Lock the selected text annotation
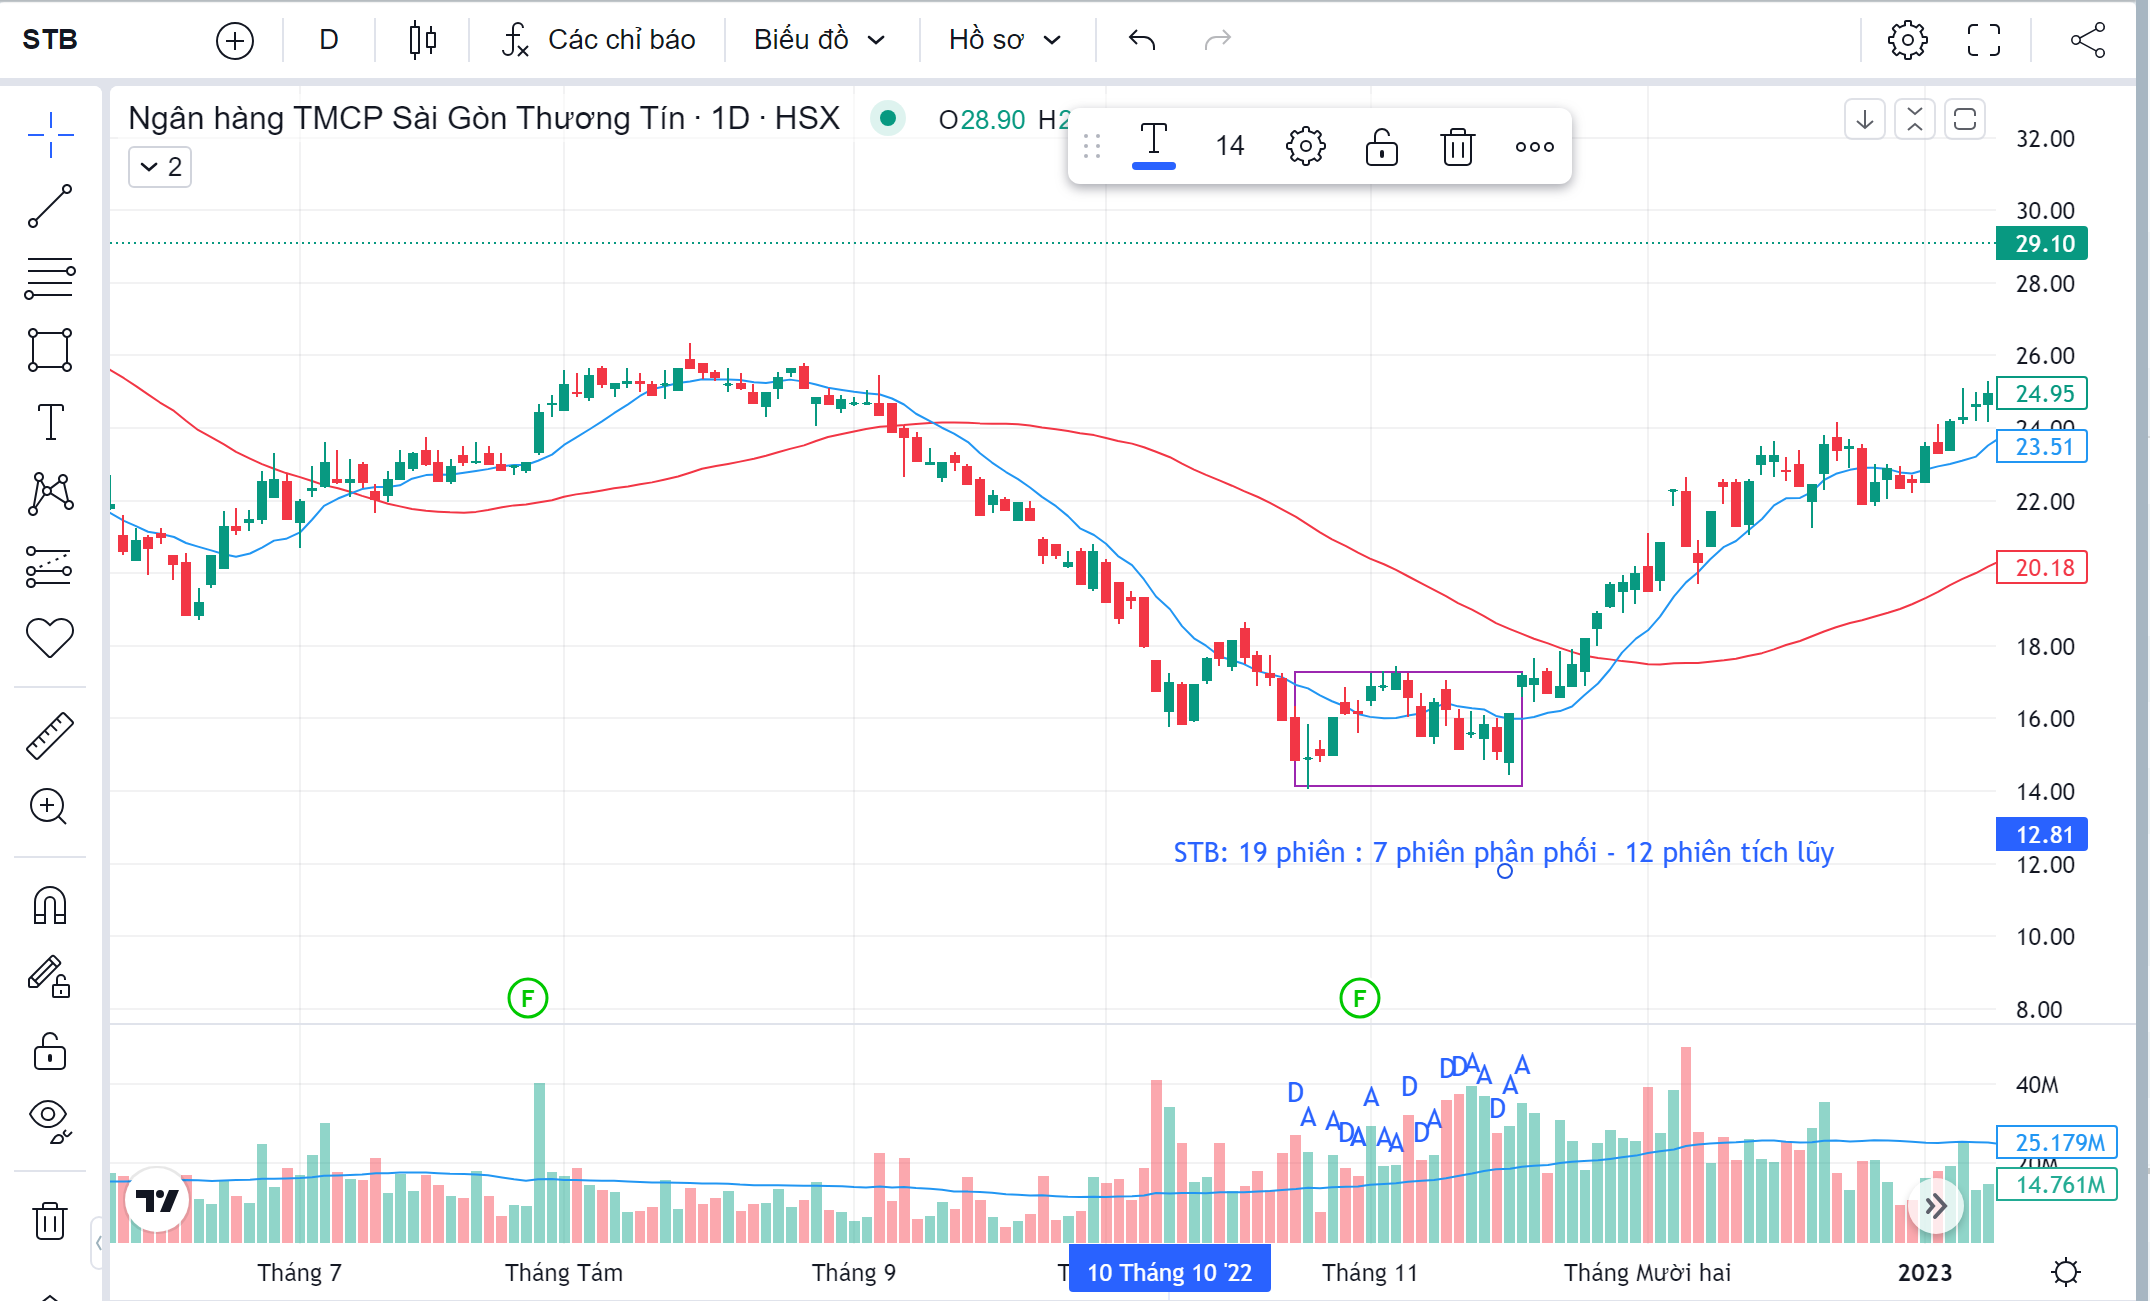2150x1301 pixels. (x=1381, y=147)
